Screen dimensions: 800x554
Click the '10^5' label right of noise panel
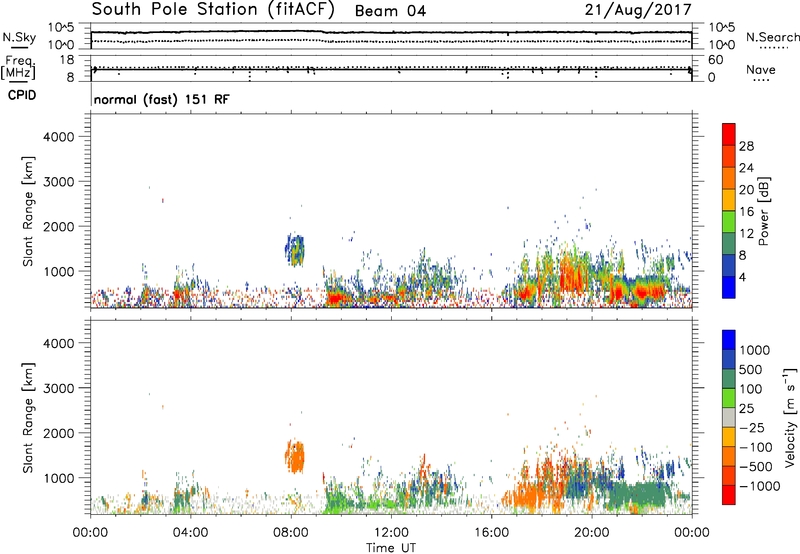click(722, 27)
